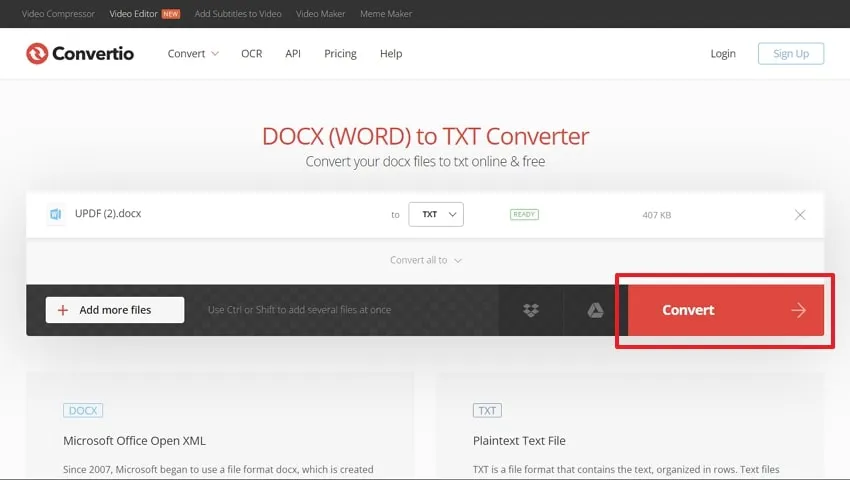Screen dimensions: 850x480
Task: Click the UPDF (2).docx file name
Action: (x=108, y=214)
